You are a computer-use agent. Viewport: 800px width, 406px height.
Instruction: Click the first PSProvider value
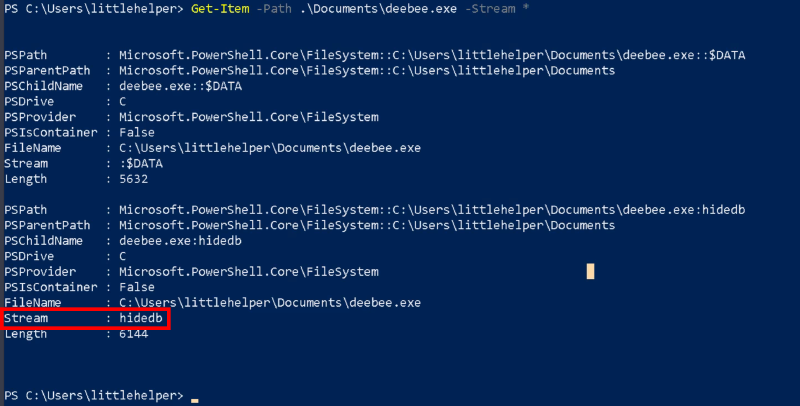(x=249, y=117)
